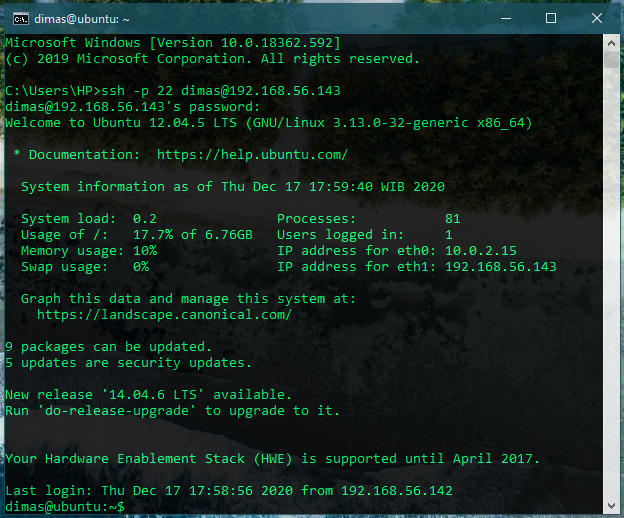This screenshot has width=624, height=518.
Task: Minimize the terminal window
Action: (x=504, y=18)
